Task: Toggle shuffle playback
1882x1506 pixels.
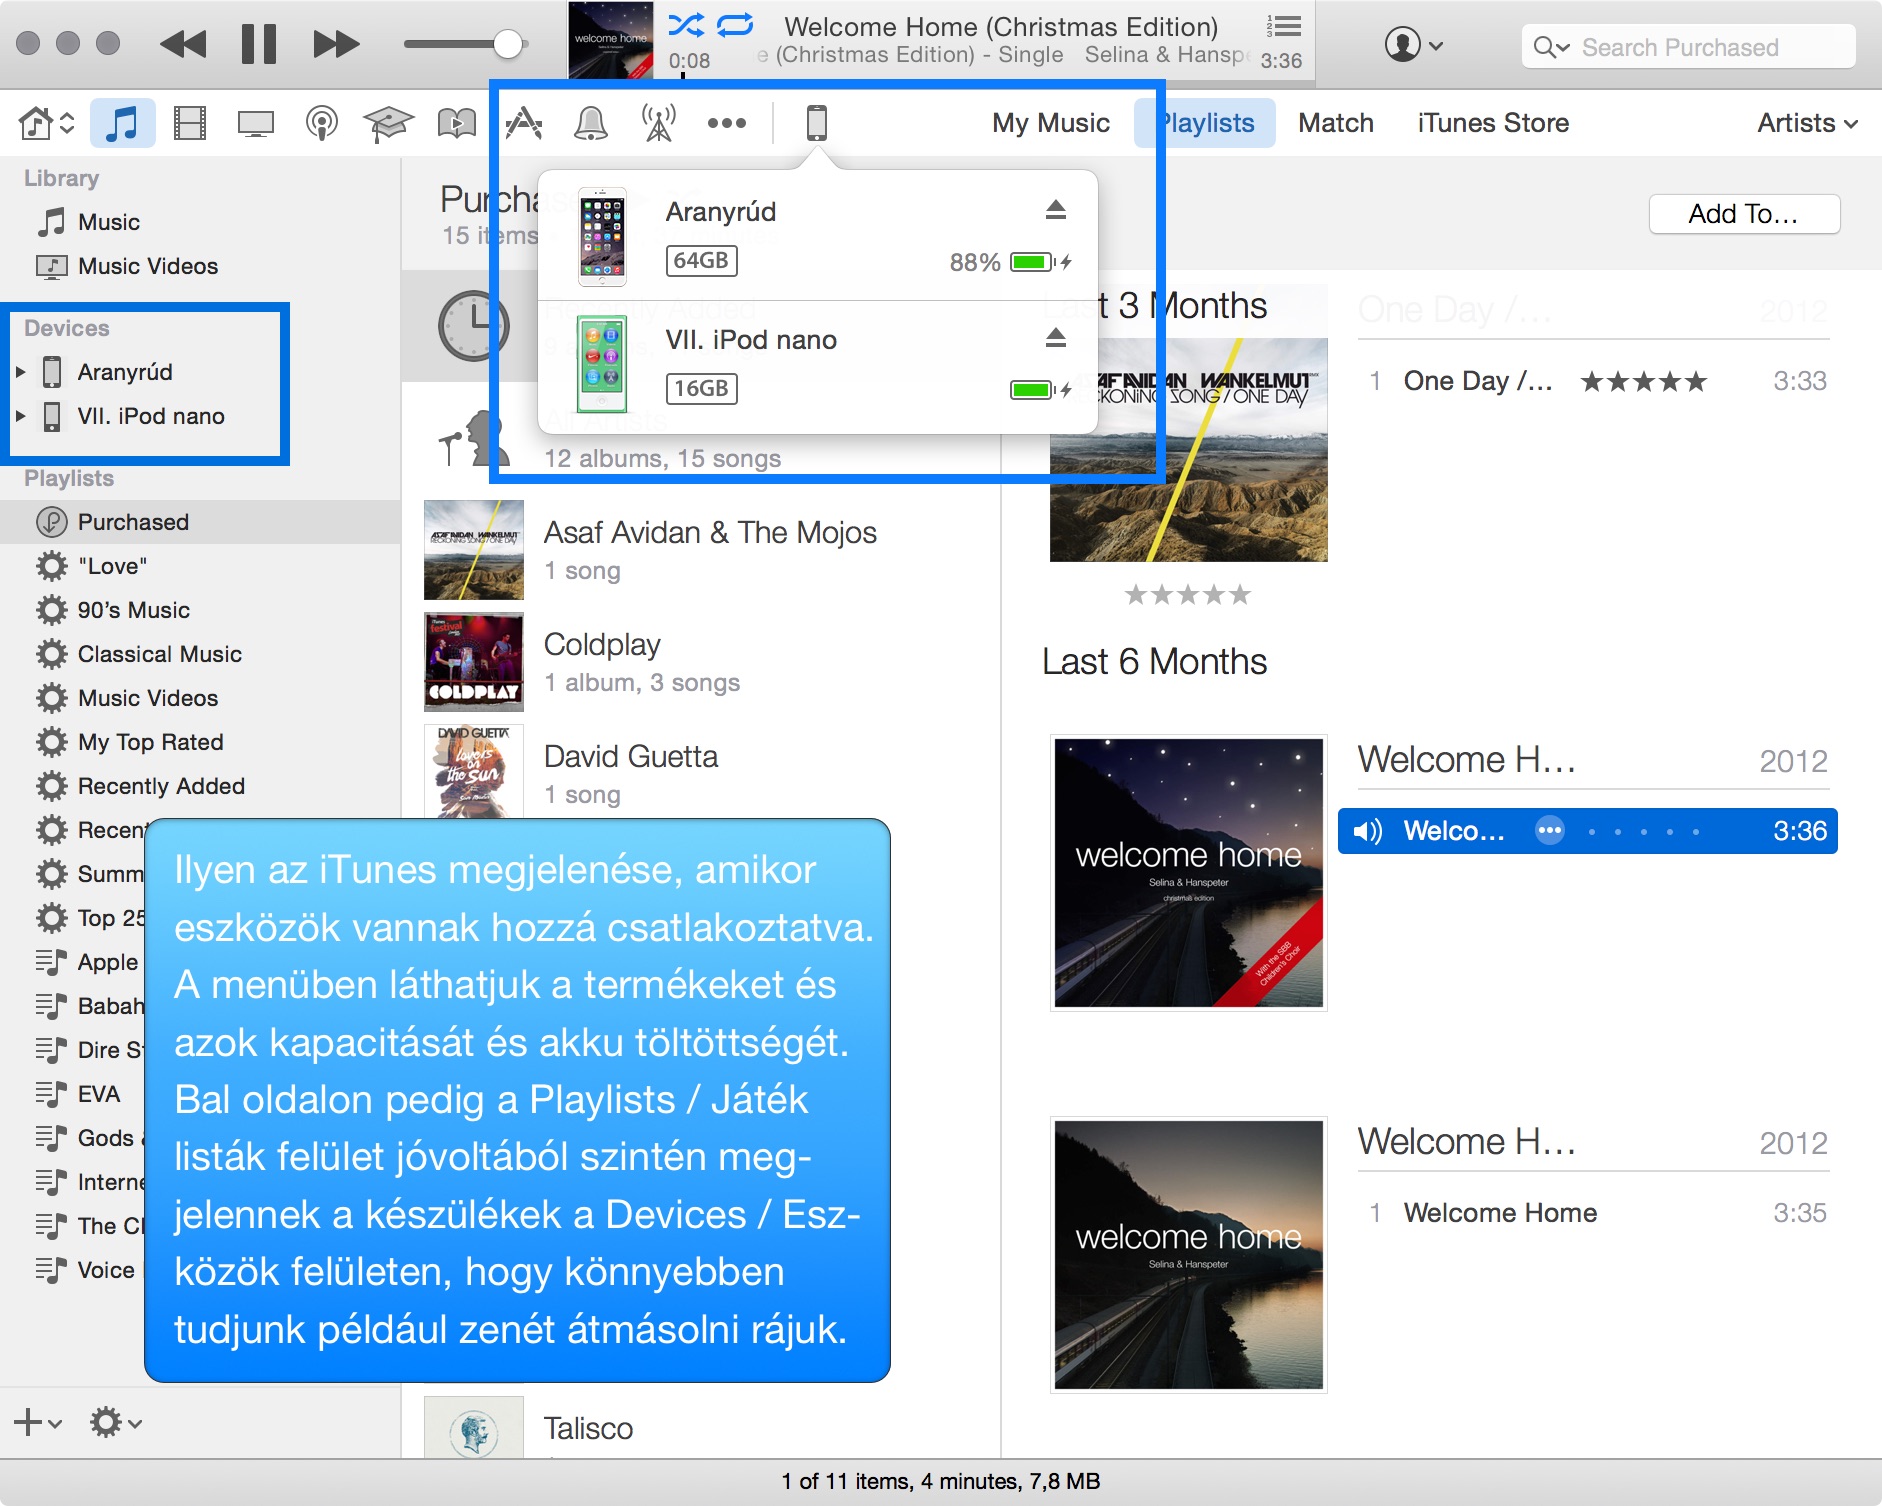Action: [686, 25]
